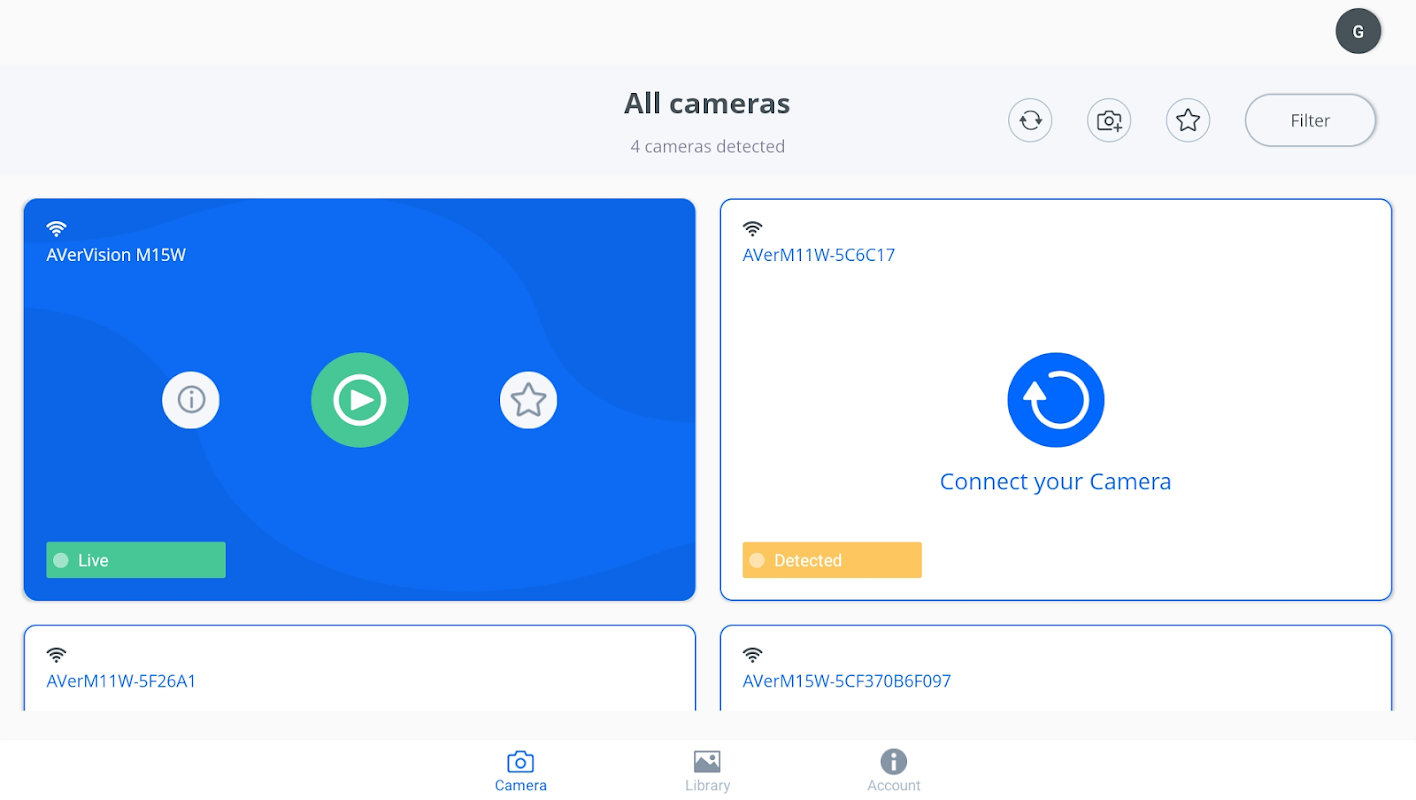The height and width of the screenshot is (800, 1416).
Task: Open the Filter options
Action: pos(1310,121)
